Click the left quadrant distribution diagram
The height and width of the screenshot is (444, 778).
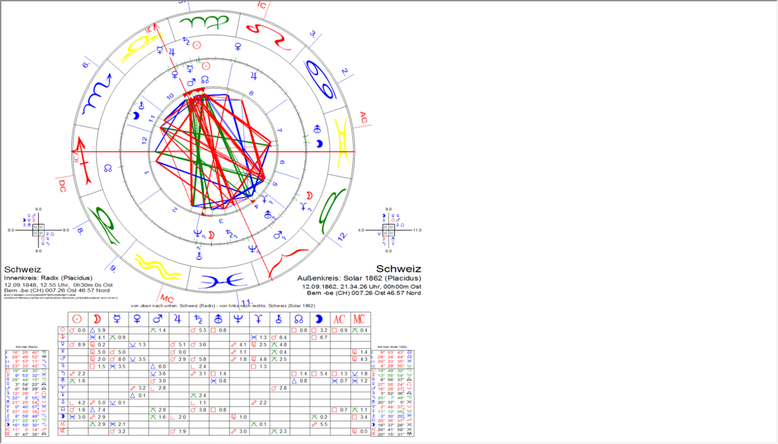(x=38, y=230)
